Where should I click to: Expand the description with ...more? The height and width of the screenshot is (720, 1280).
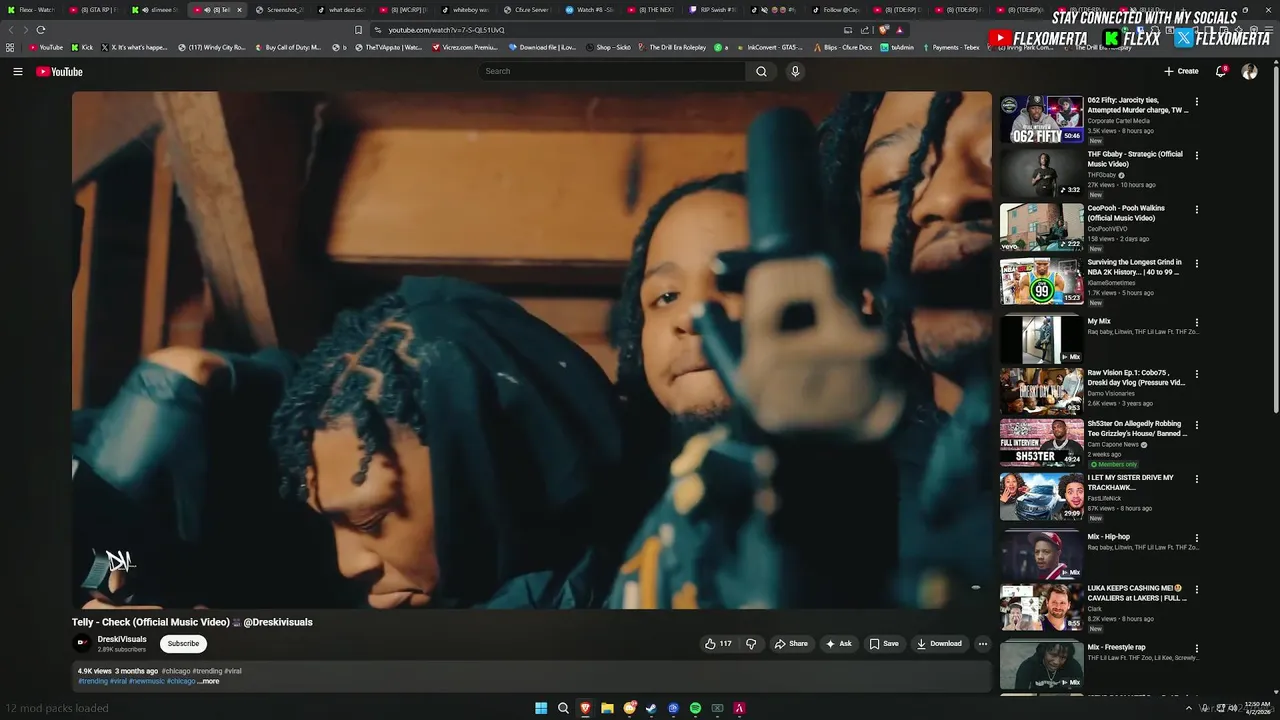208,681
